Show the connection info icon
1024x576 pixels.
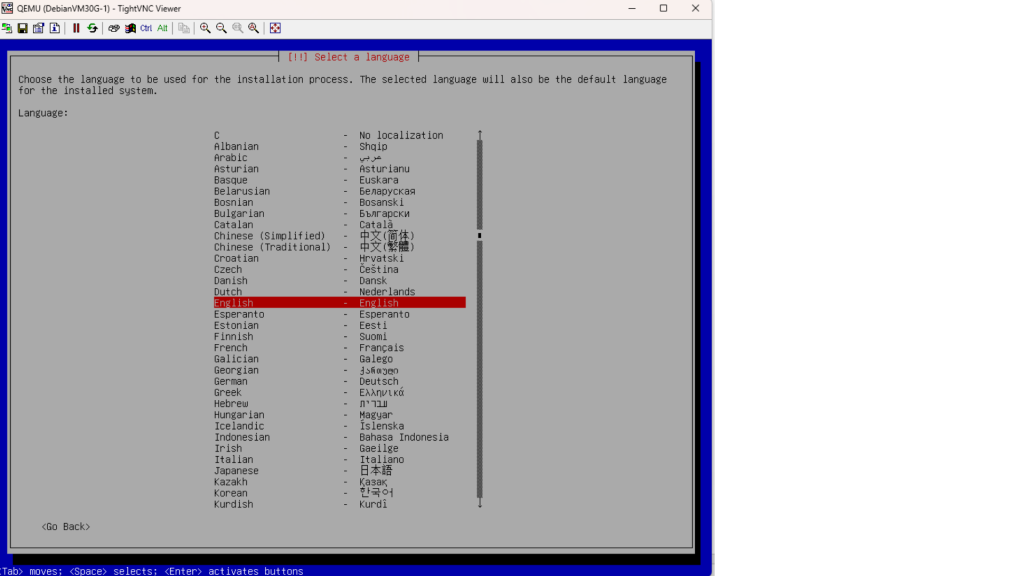coord(54,28)
